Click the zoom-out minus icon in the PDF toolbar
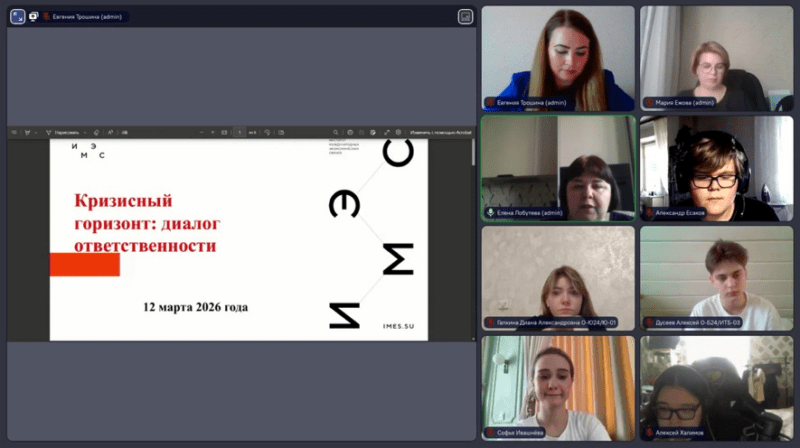The height and width of the screenshot is (448, 800). tap(200, 132)
